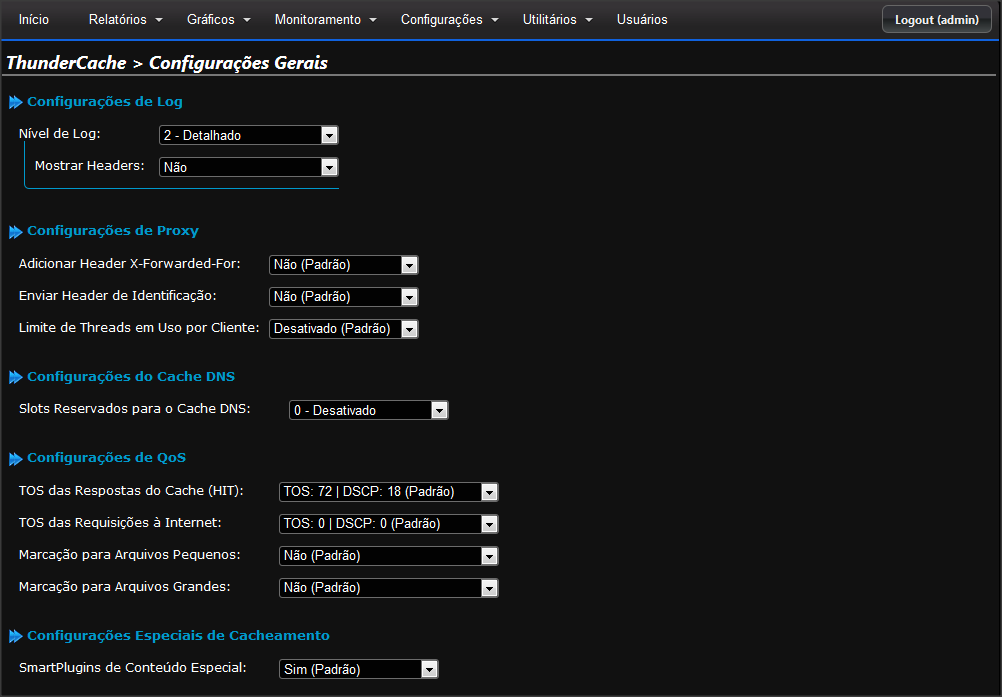Image resolution: width=1002 pixels, height=697 pixels.
Task: Click the Configurações de QoS heading
Action: 107,457
